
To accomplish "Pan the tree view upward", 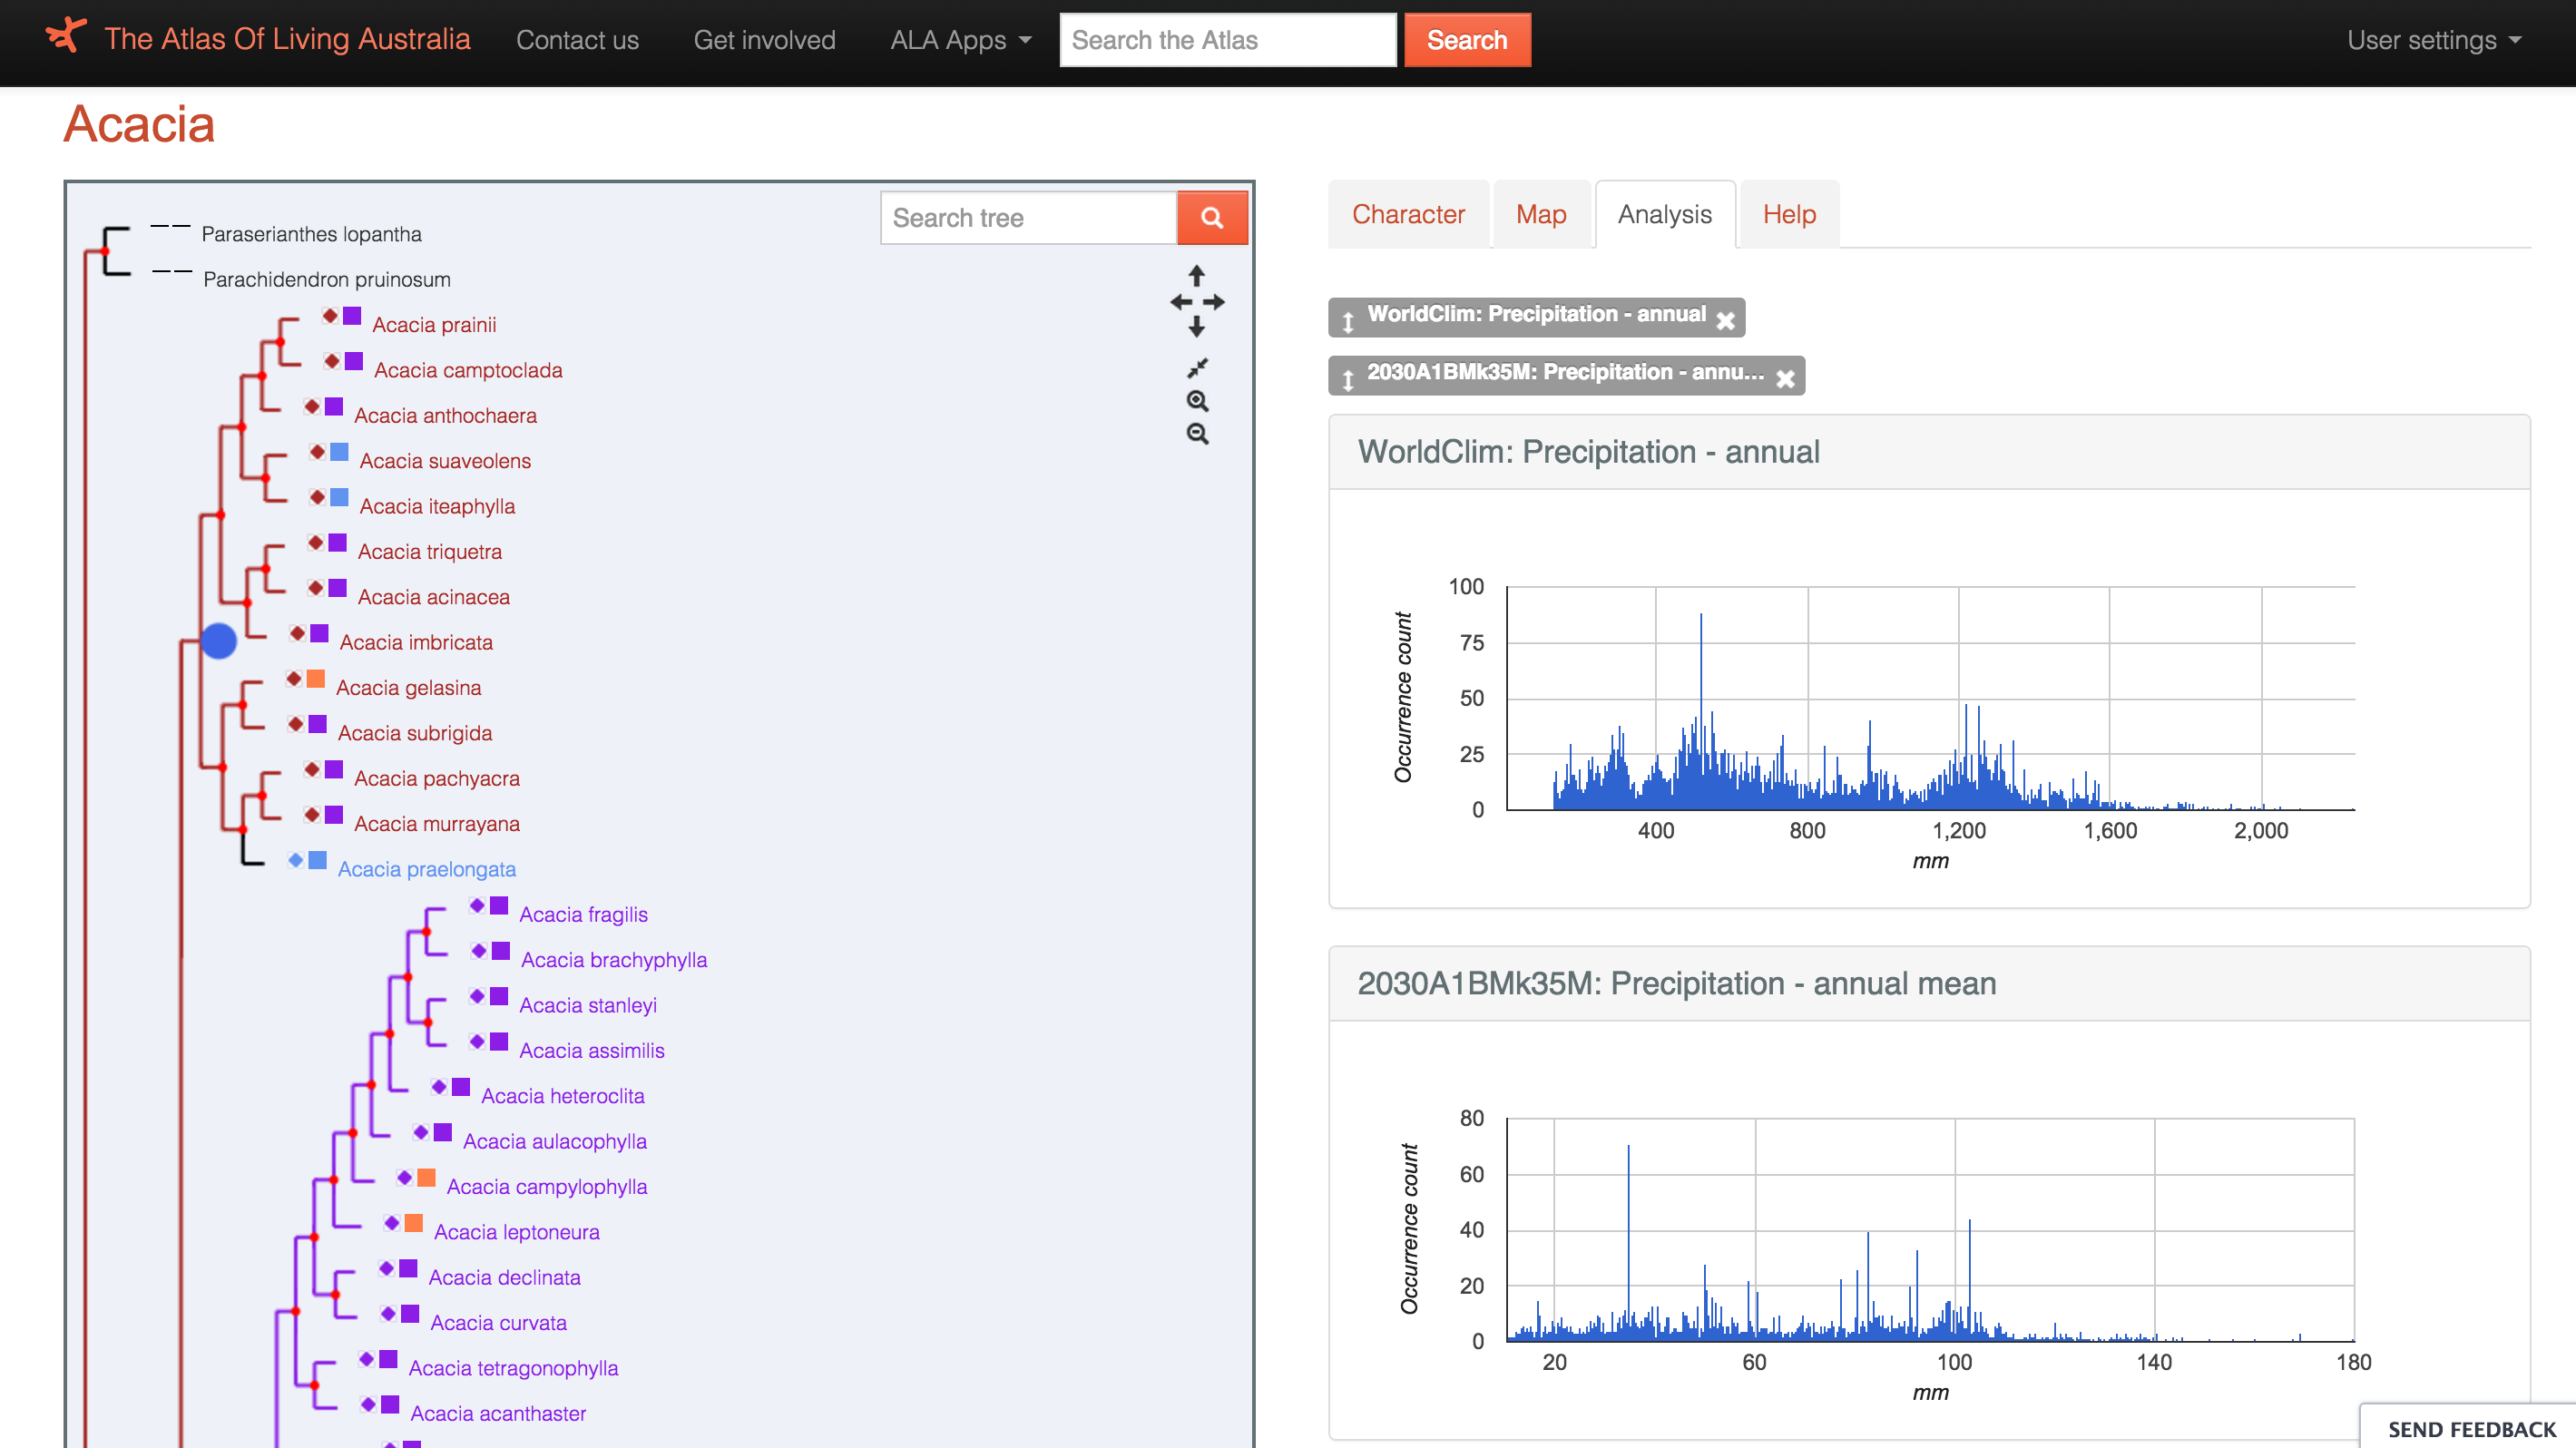I will click(x=1196, y=275).
